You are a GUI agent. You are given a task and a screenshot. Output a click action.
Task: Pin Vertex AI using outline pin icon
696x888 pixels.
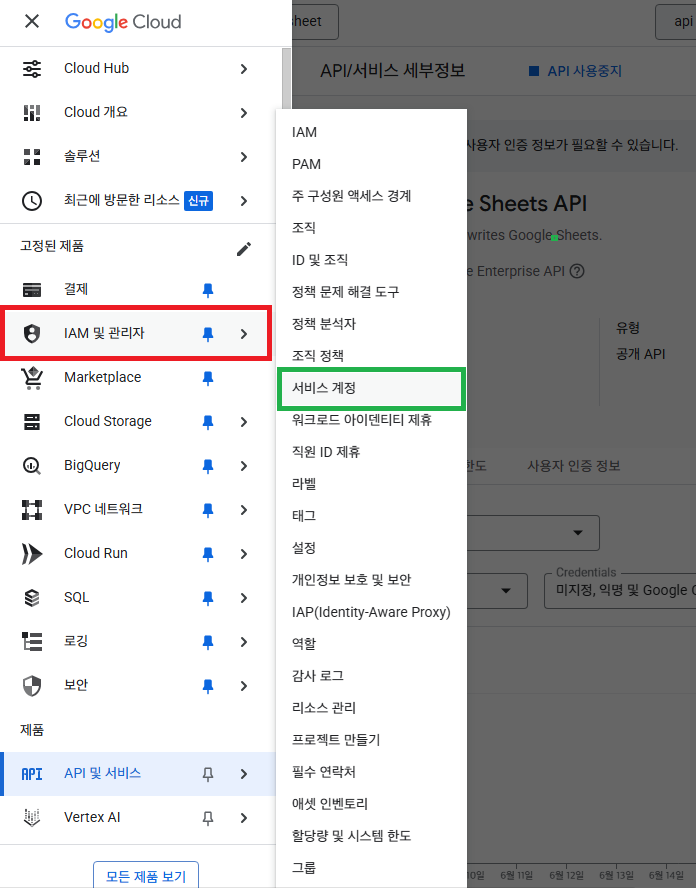[x=208, y=818]
